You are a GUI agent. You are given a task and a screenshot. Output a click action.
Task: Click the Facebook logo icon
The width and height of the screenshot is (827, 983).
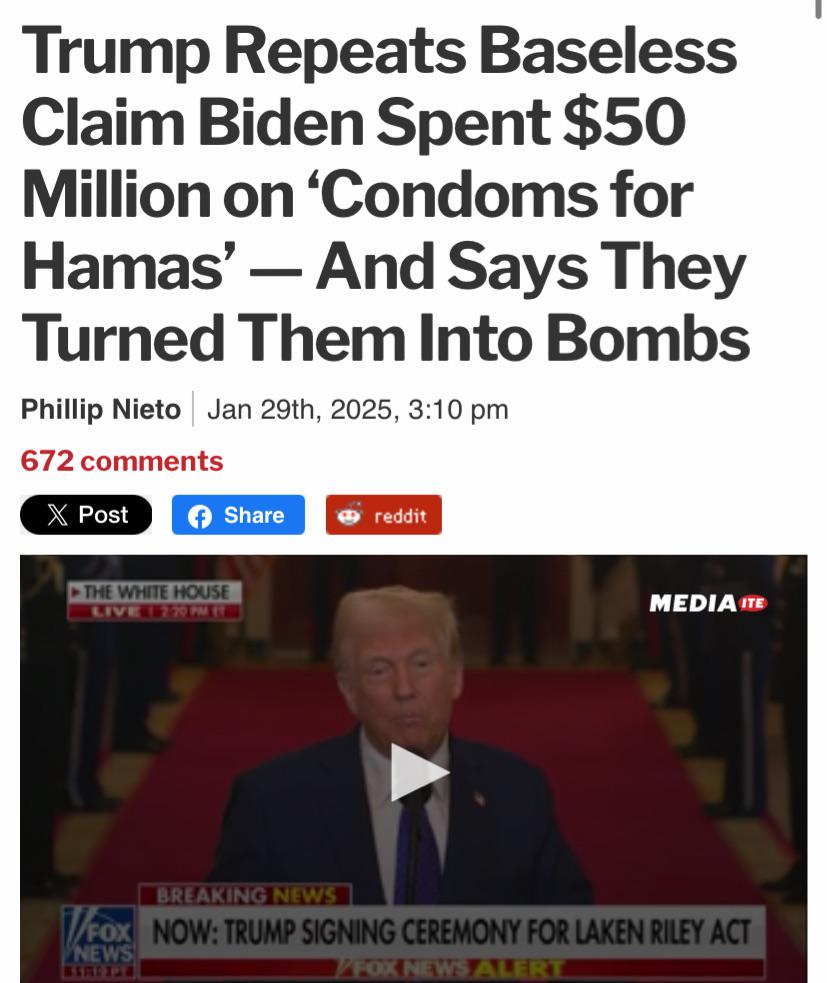(200, 517)
